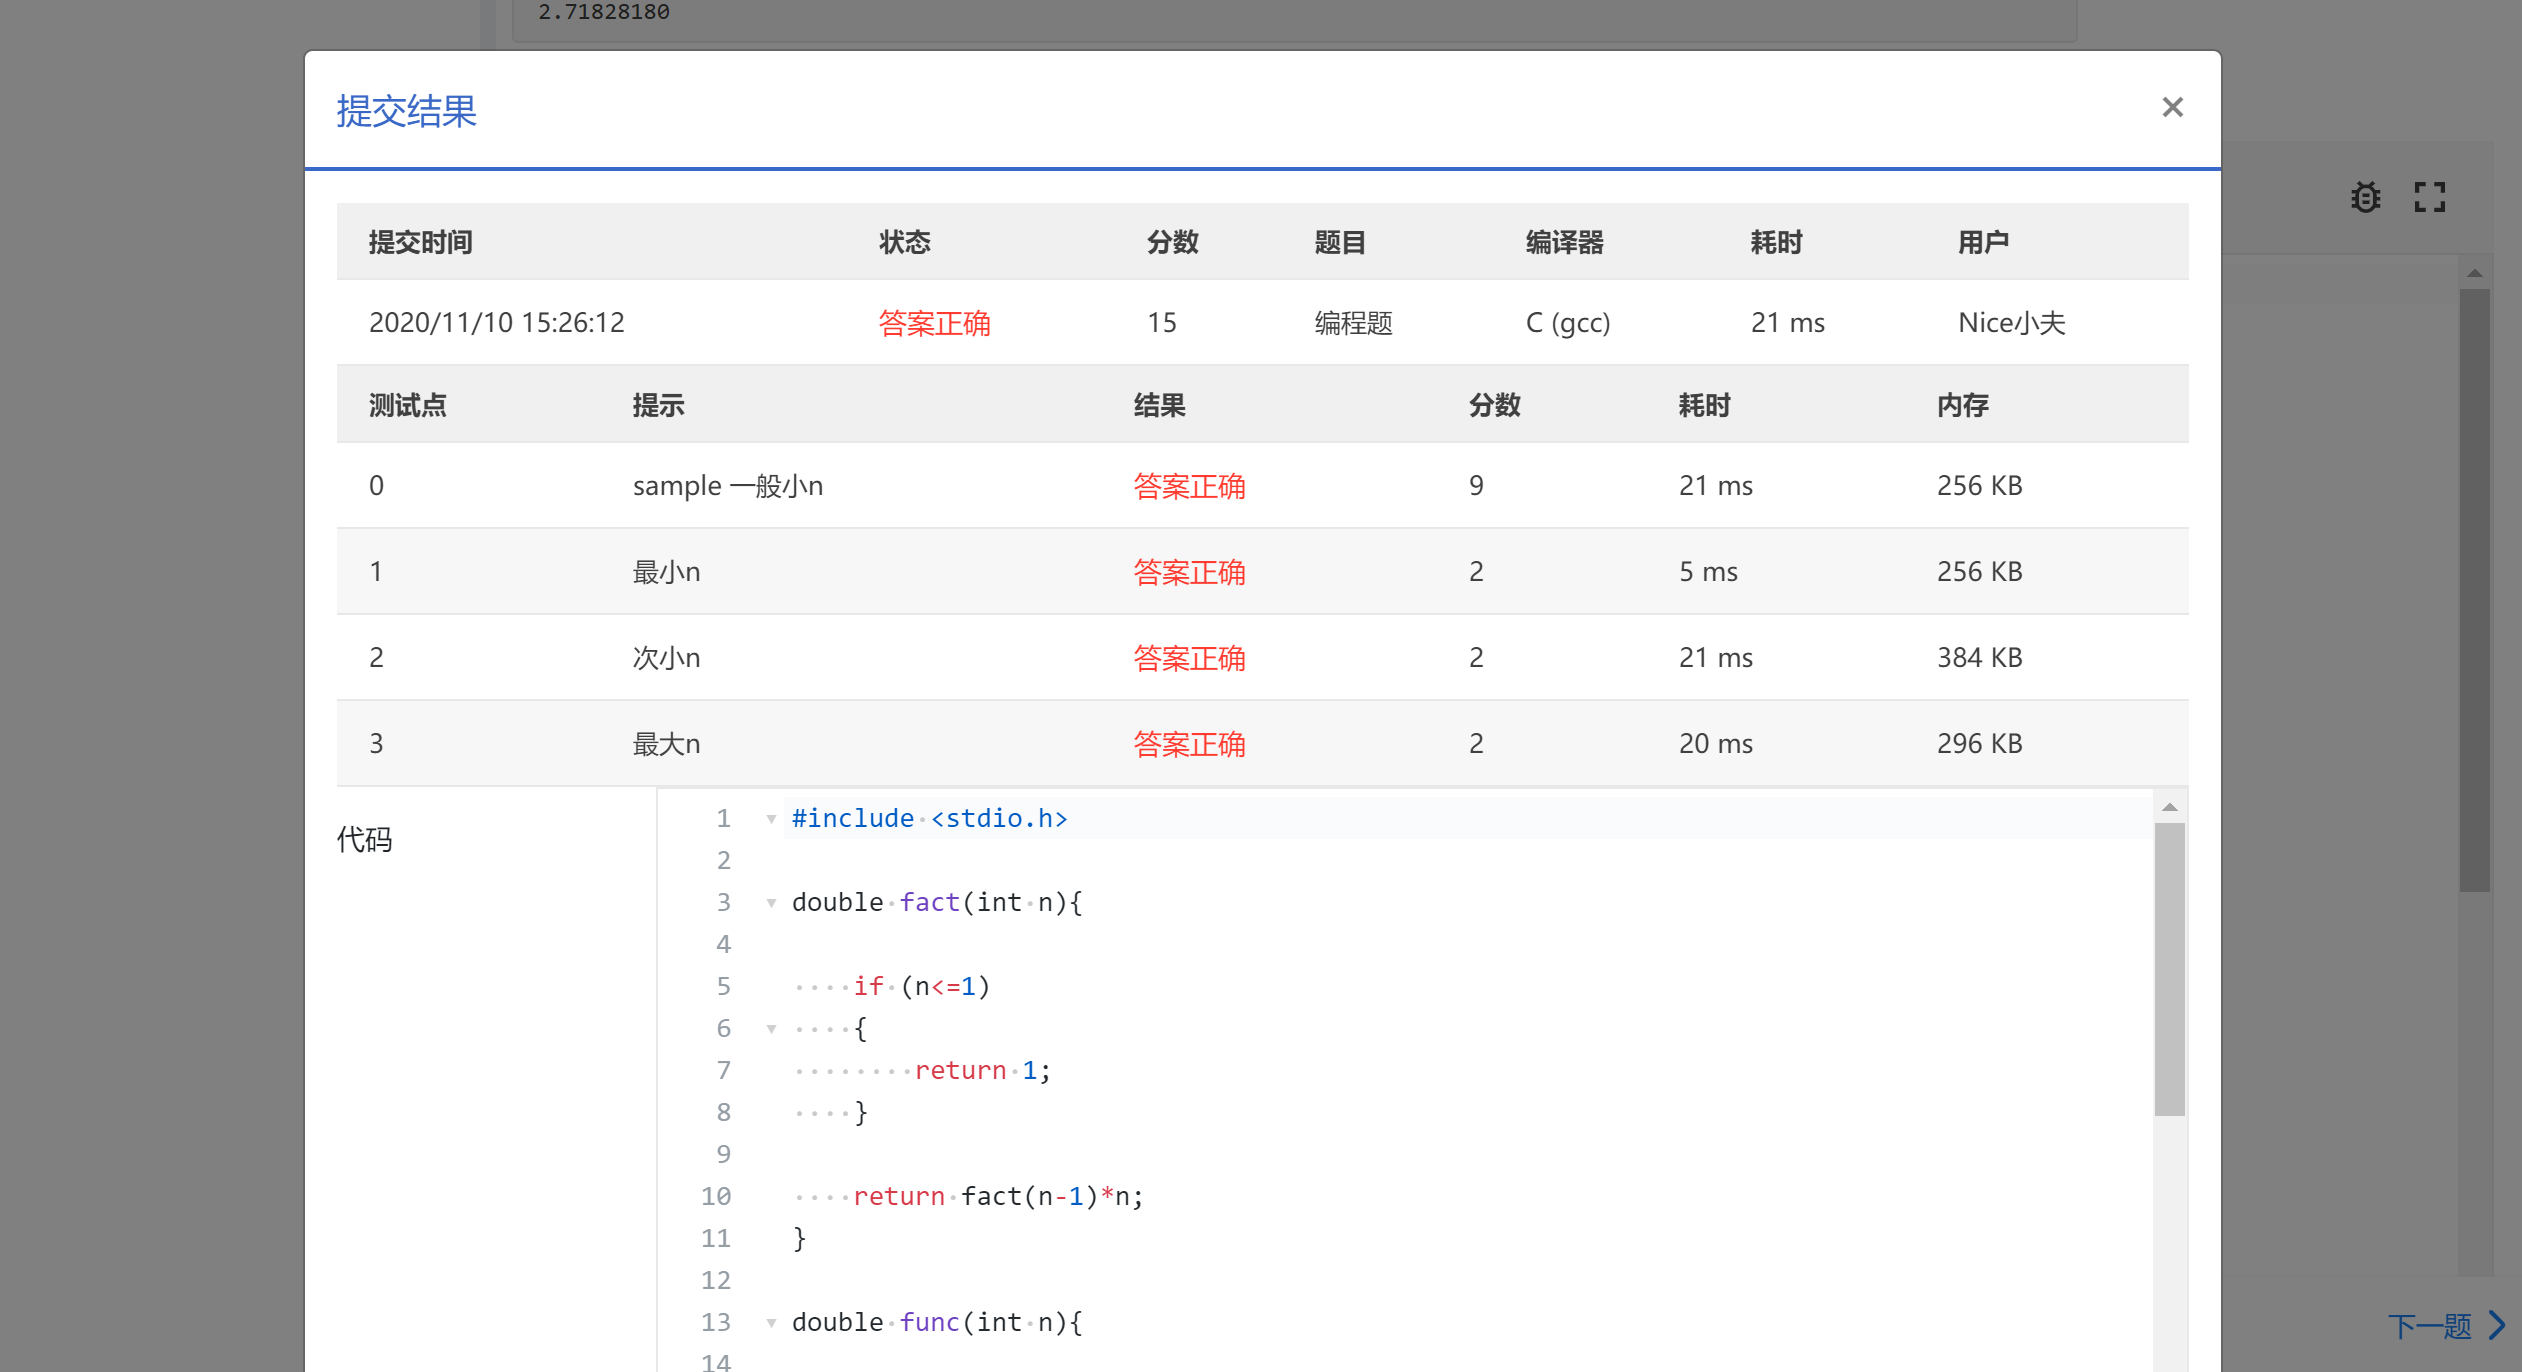Click the 答案正确 status in the summary row
2522x1372 pixels.
(934, 323)
